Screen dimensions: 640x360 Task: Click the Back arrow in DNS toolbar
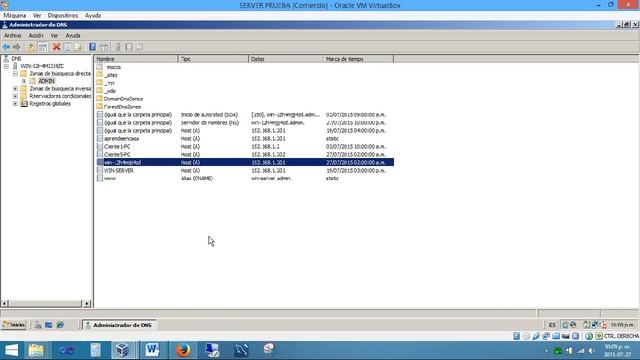tap(6, 47)
